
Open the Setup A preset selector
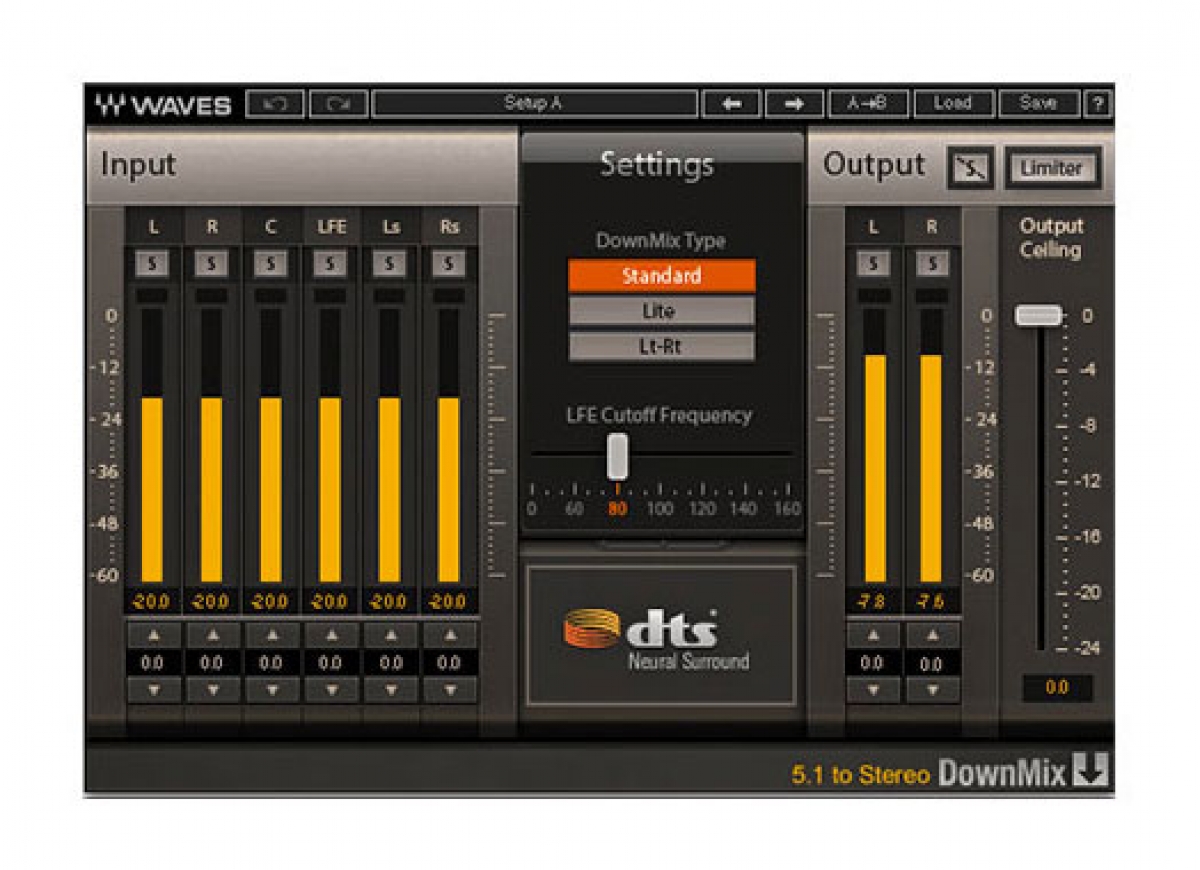click(537, 104)
